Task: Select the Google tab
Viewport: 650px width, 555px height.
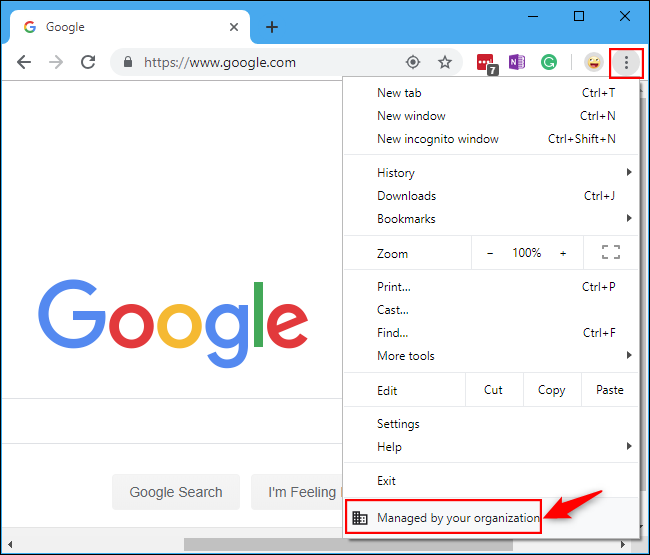Action: point(130,27)
